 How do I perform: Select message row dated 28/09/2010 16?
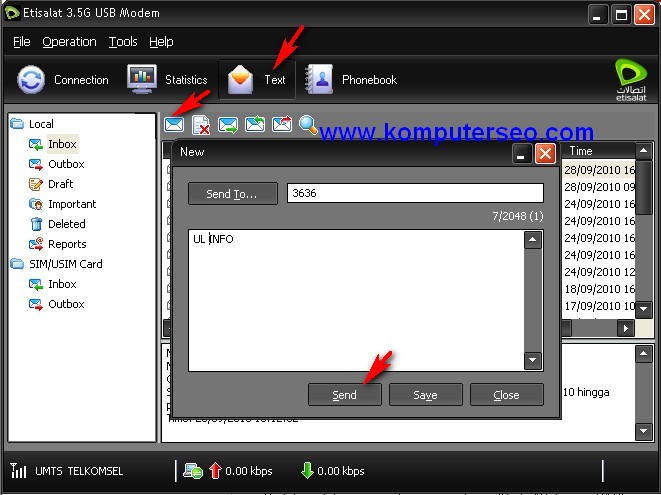(599, 170)
